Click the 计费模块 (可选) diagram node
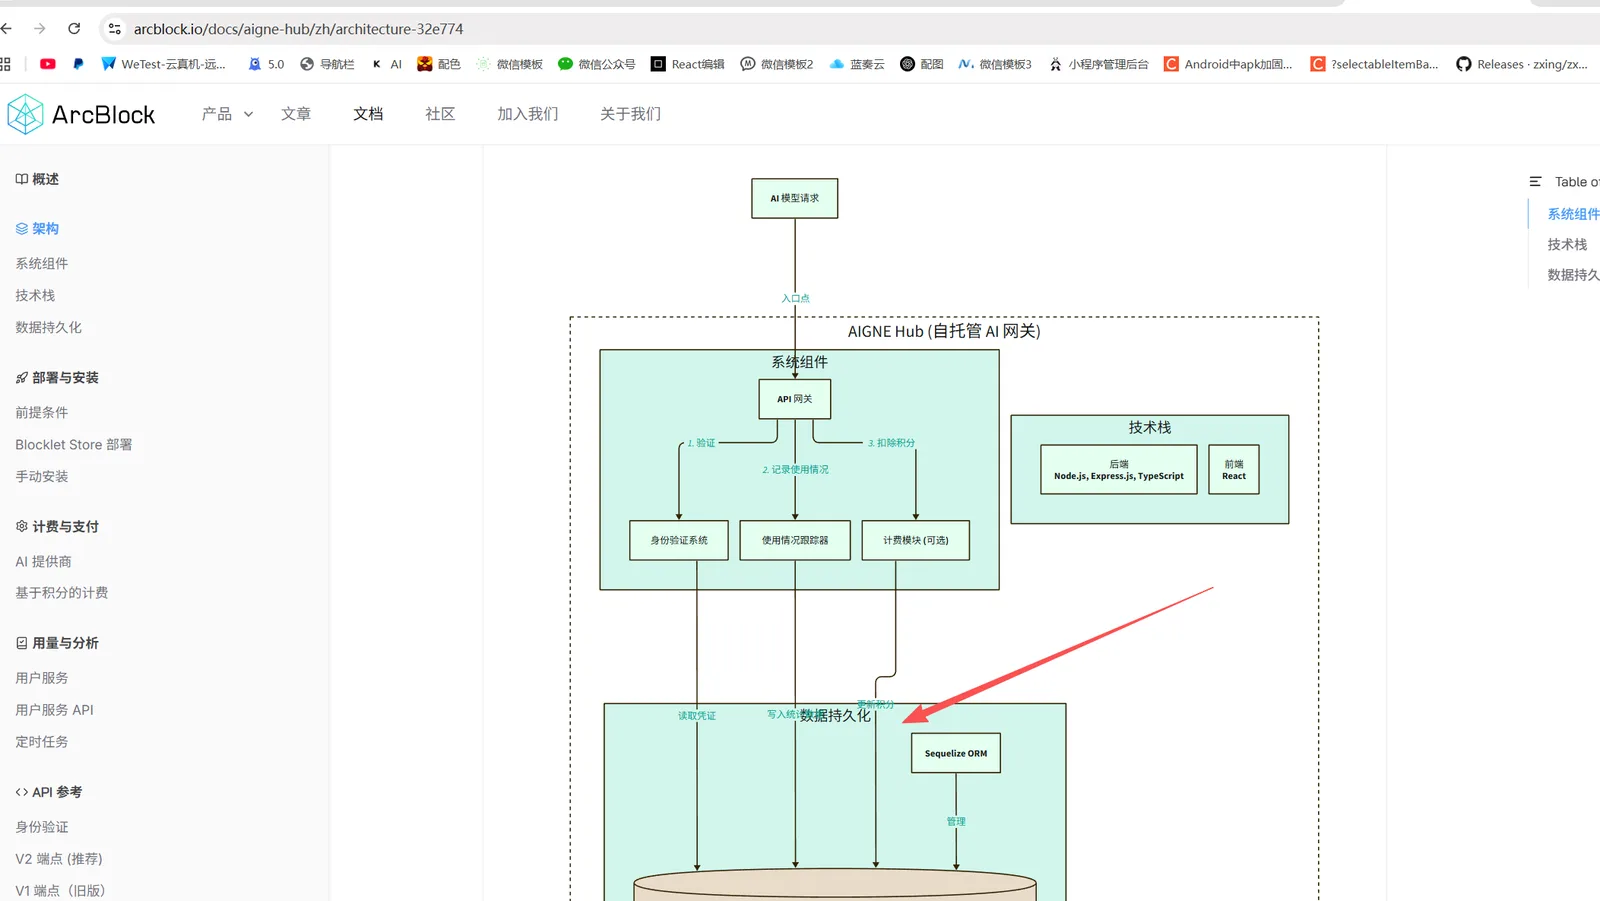 click(916, 540)
